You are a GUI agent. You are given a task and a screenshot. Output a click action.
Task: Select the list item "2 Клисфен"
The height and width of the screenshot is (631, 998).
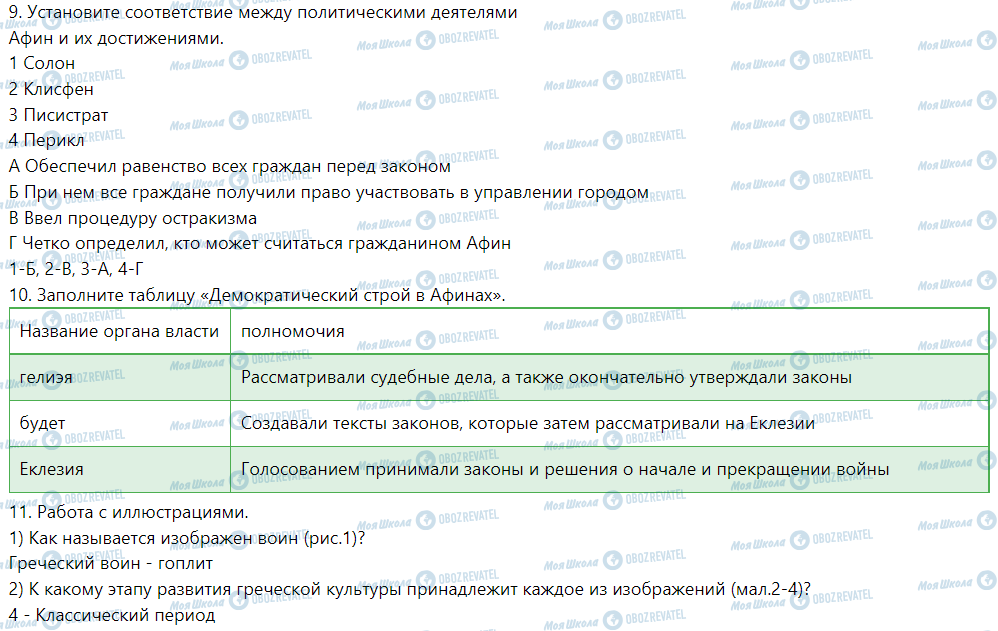[x=51, y=89]
